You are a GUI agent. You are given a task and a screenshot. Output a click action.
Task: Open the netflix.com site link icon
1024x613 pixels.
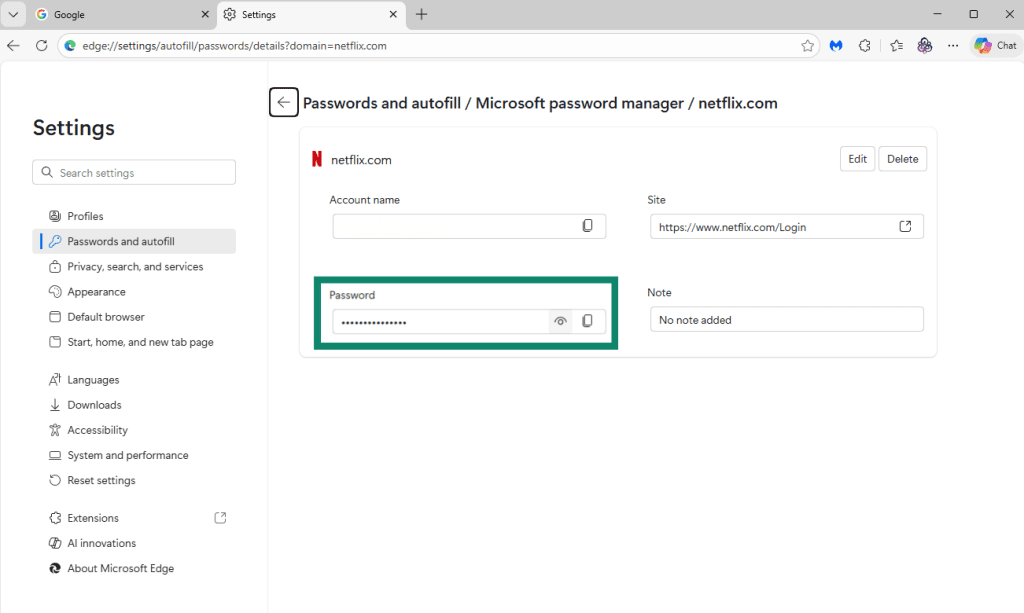click(x=905, y=227)
